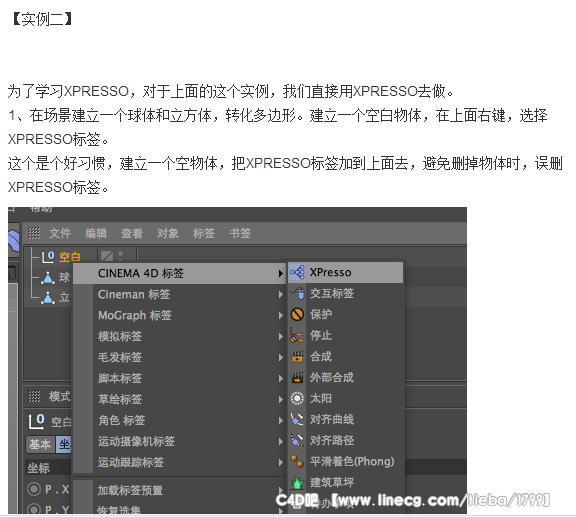
Task: Click the 建筑草坪 grass icon
Action: point(298,482)
